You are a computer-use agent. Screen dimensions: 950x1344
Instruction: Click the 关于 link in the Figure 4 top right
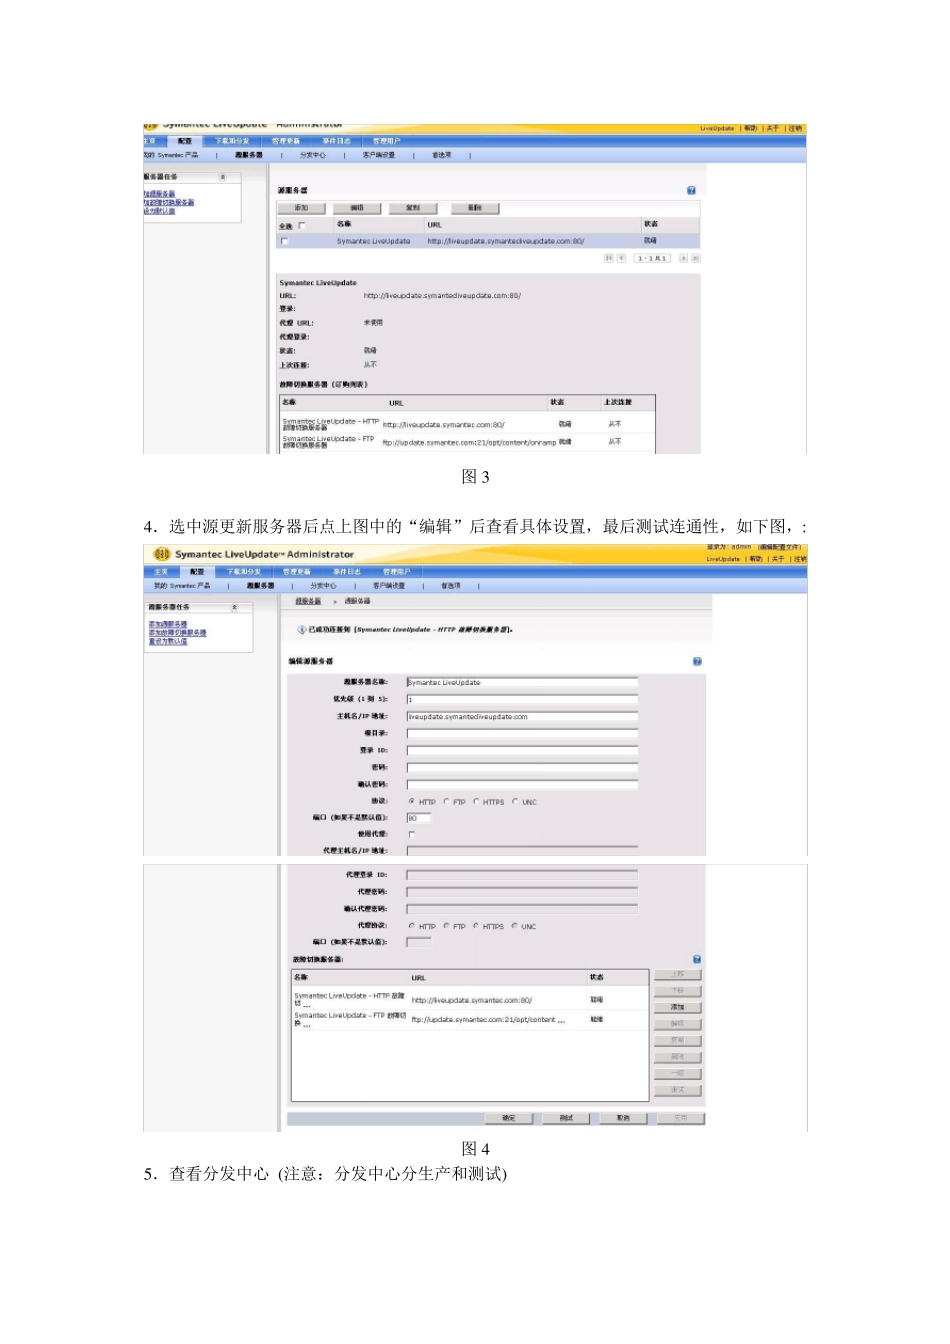777,559
